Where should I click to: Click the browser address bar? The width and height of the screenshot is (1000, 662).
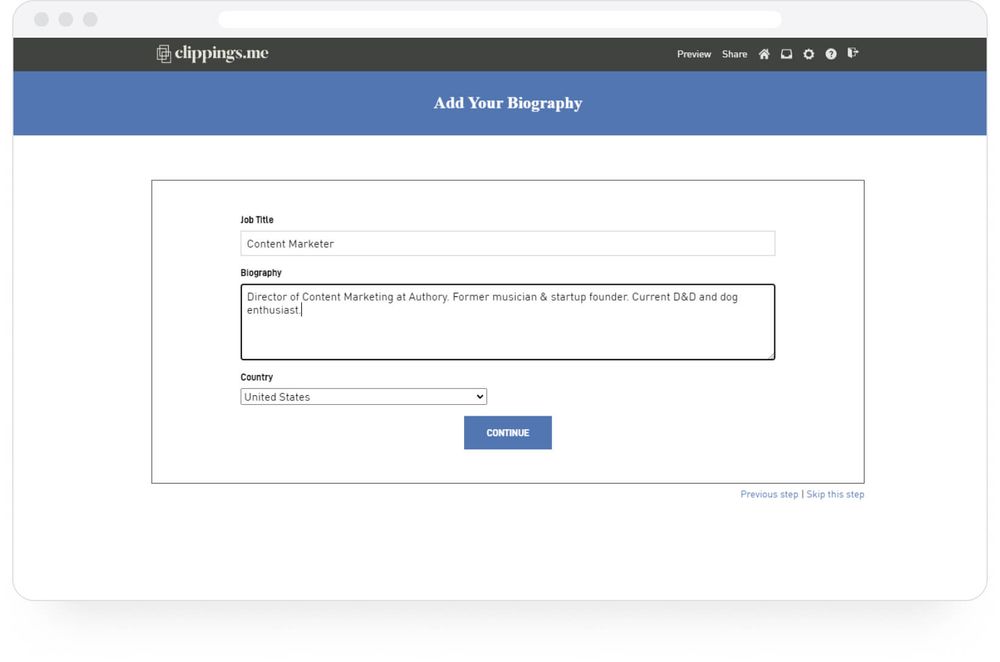pyautogui.click(x=500, y=19)
